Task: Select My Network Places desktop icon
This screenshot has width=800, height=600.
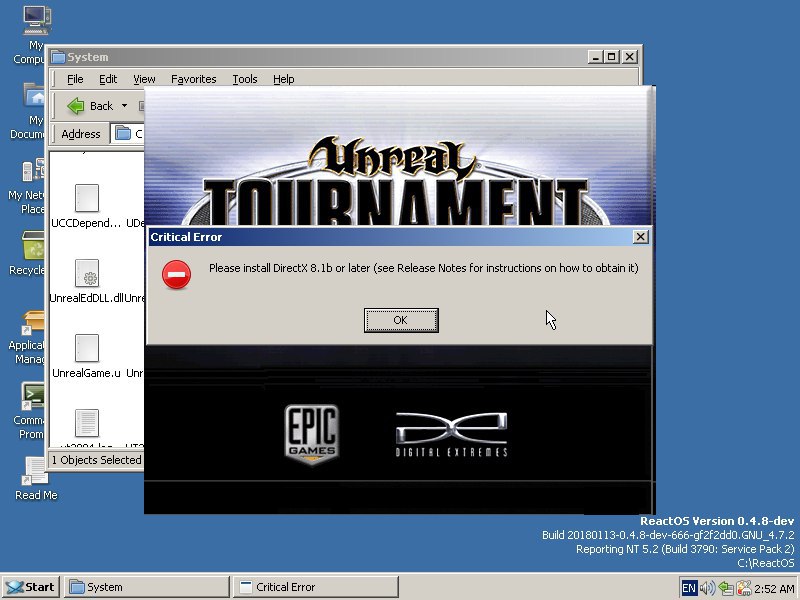Action: click(x=34, y=171)
